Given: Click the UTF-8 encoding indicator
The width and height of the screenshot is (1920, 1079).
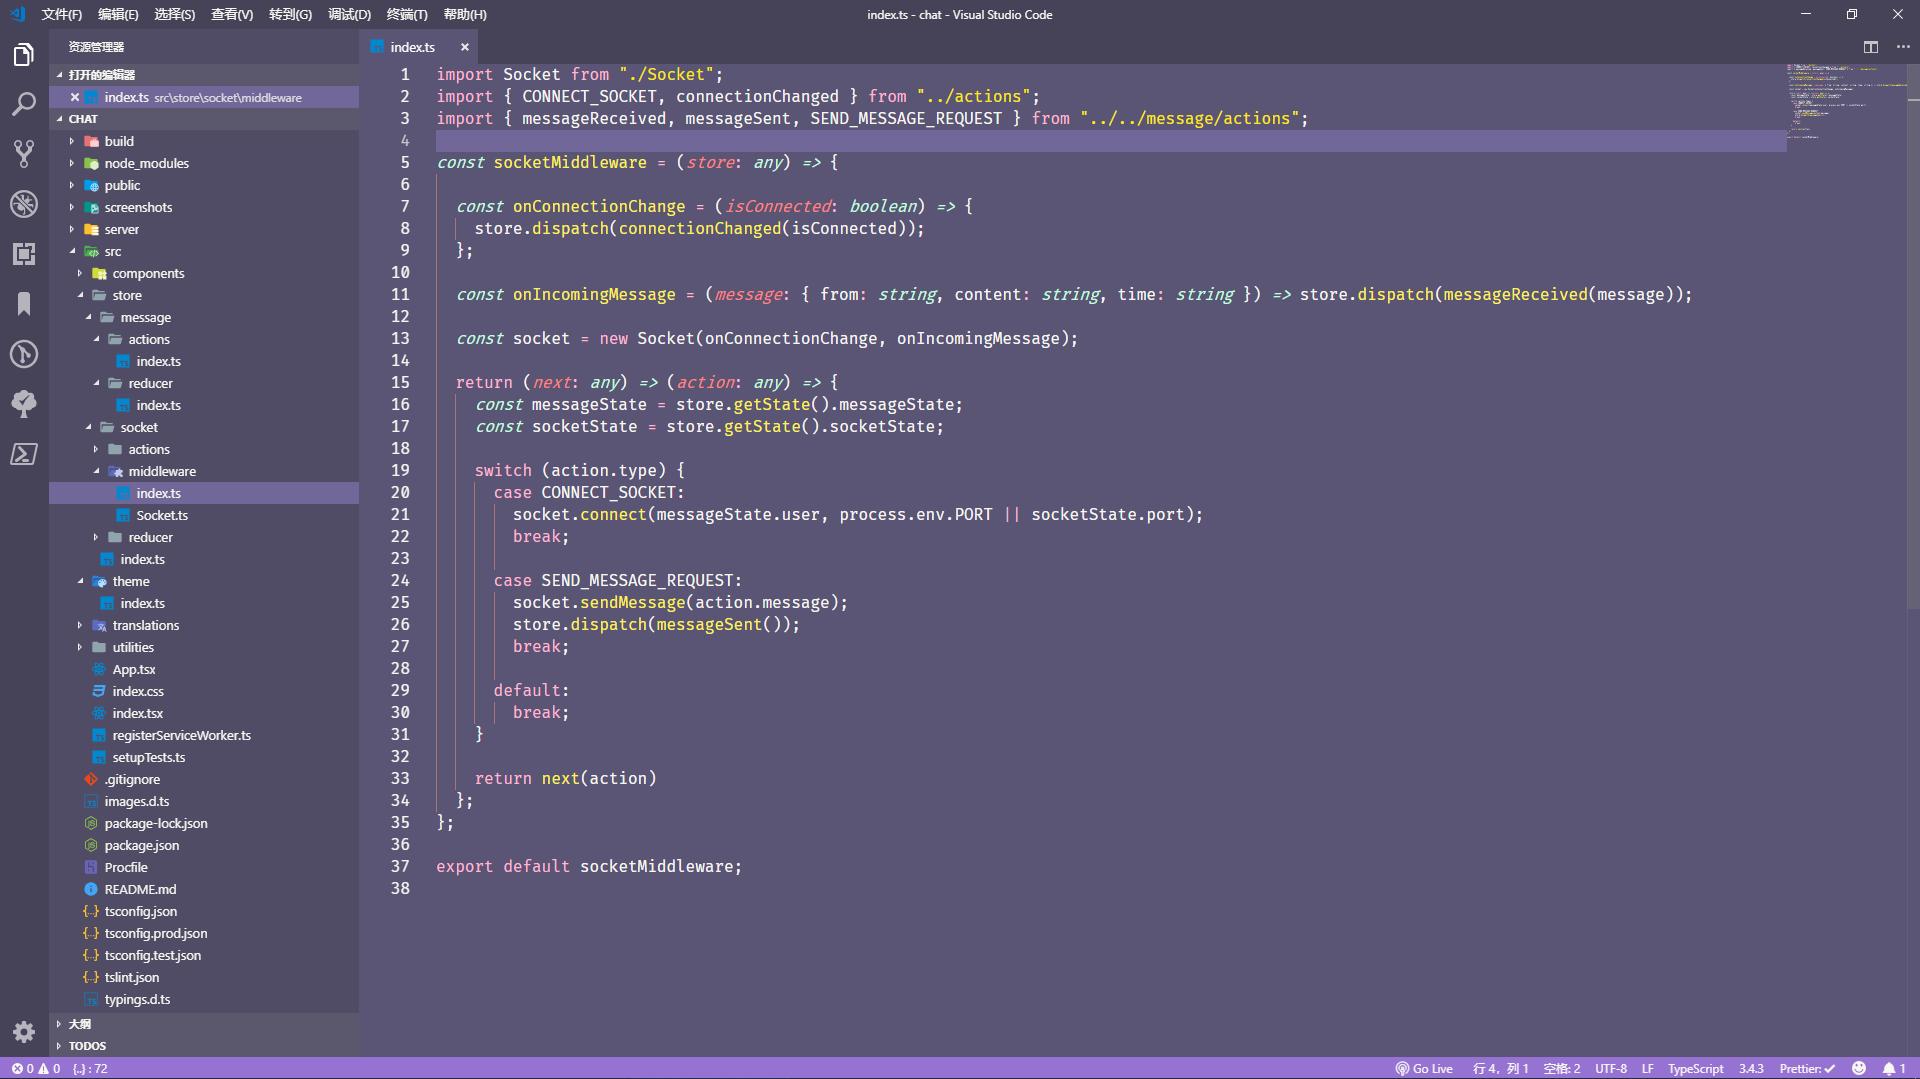Looking at the screenshot, I should [1610, 1068].
